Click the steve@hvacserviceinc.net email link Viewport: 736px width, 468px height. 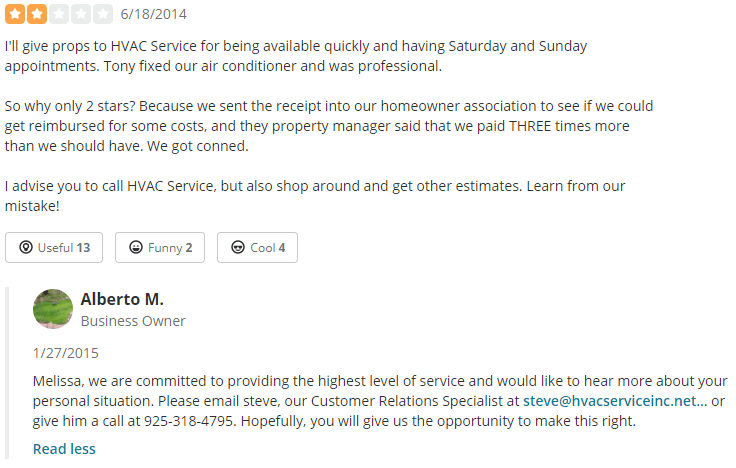[610, 401]
